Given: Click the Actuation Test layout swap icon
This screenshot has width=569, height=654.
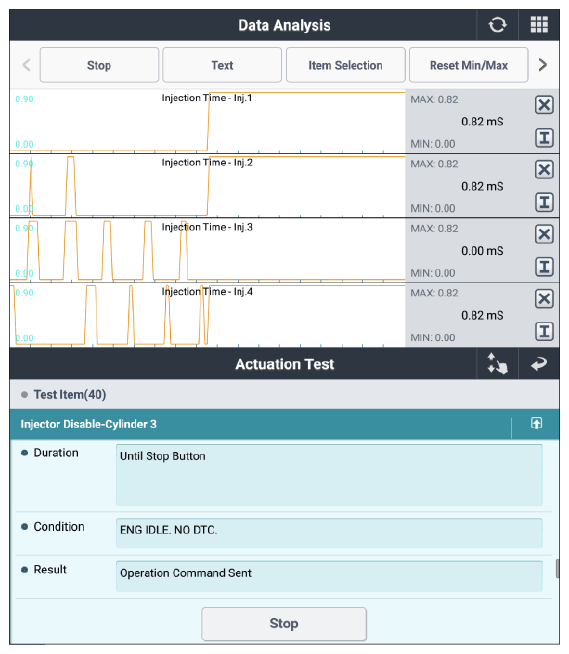Looking at the screenshot, I should coord(497,364).
